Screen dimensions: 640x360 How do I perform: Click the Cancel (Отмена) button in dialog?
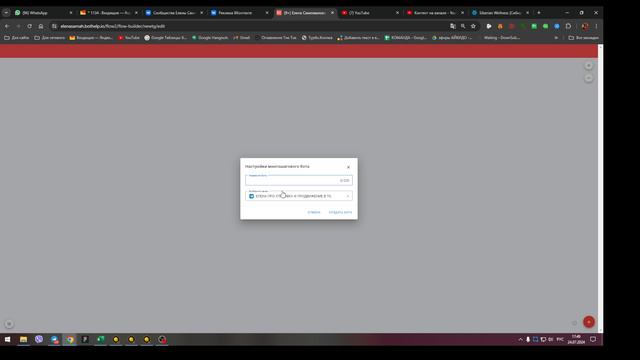coord(314,212)
